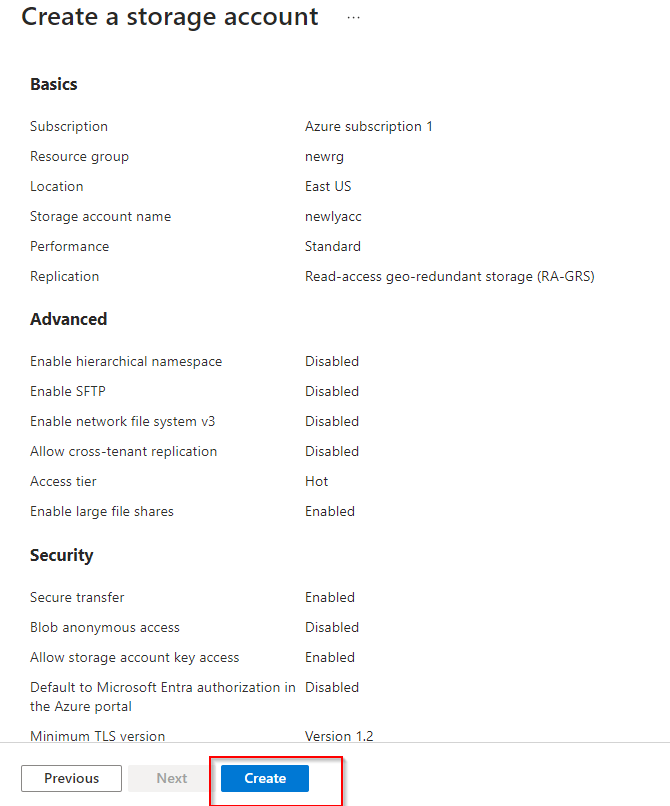670x806 pixels.
Task: Open the ellipsis menu beside the page title
Action: (x=353, y=18)
